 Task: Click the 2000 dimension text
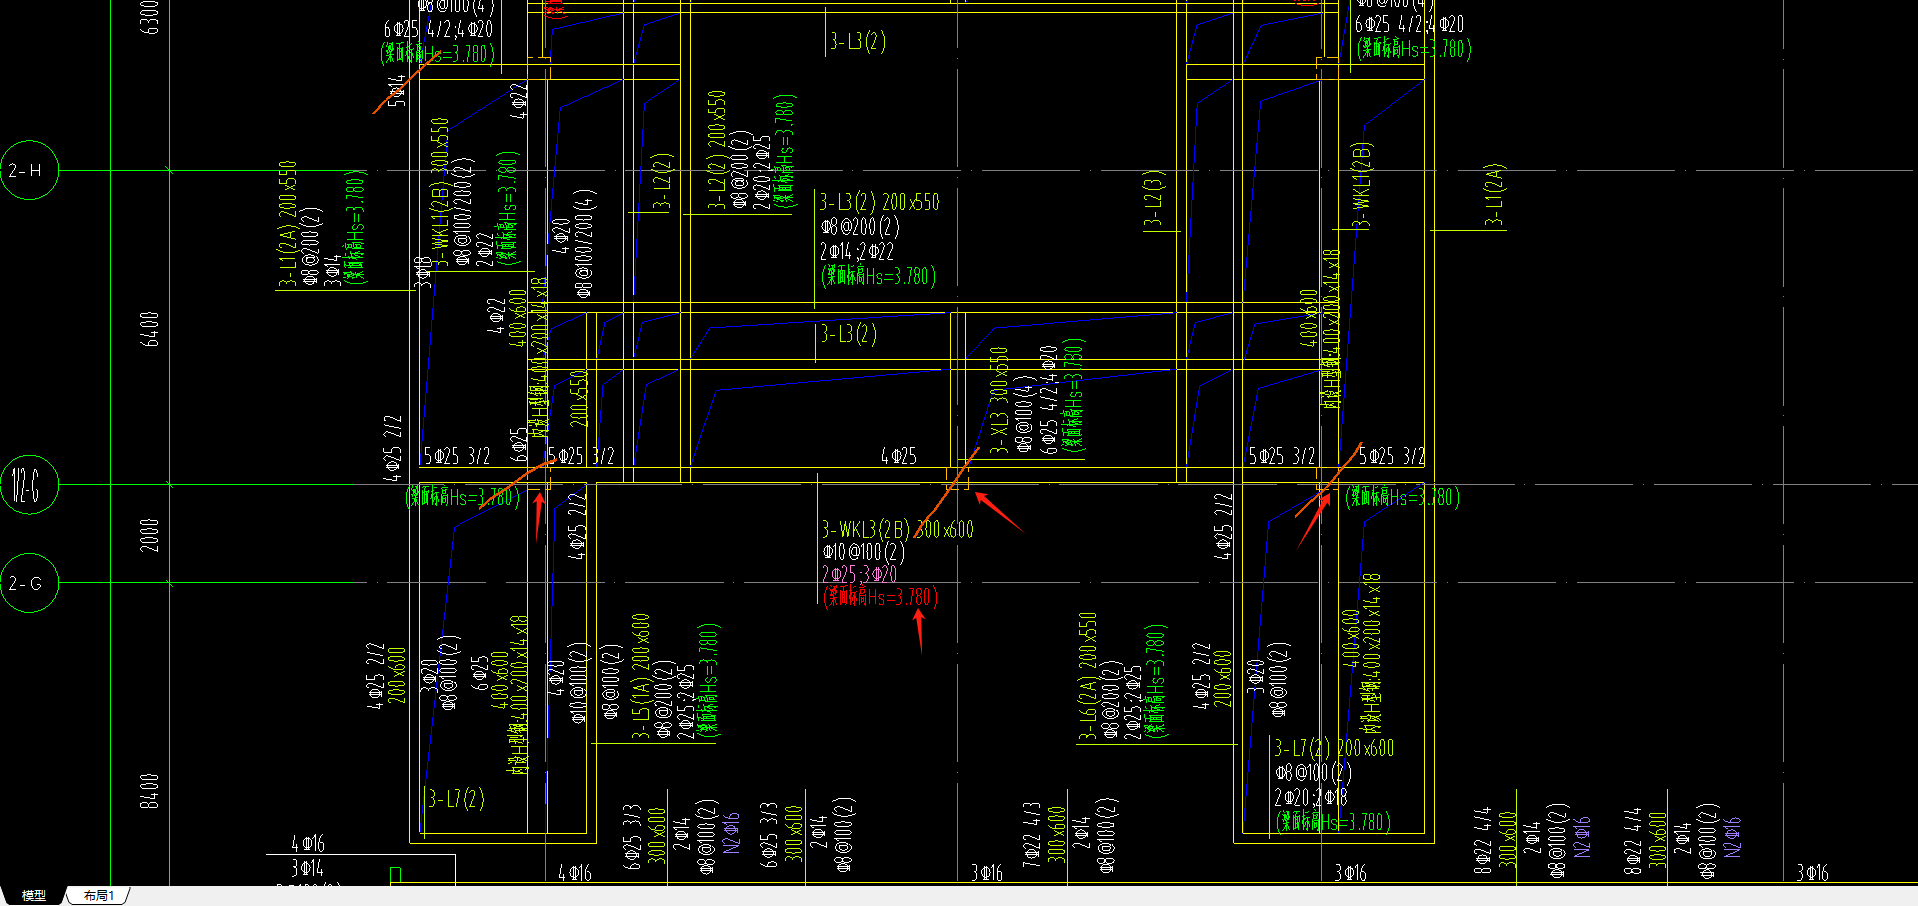pyautogui.click(x=149, y=535)
